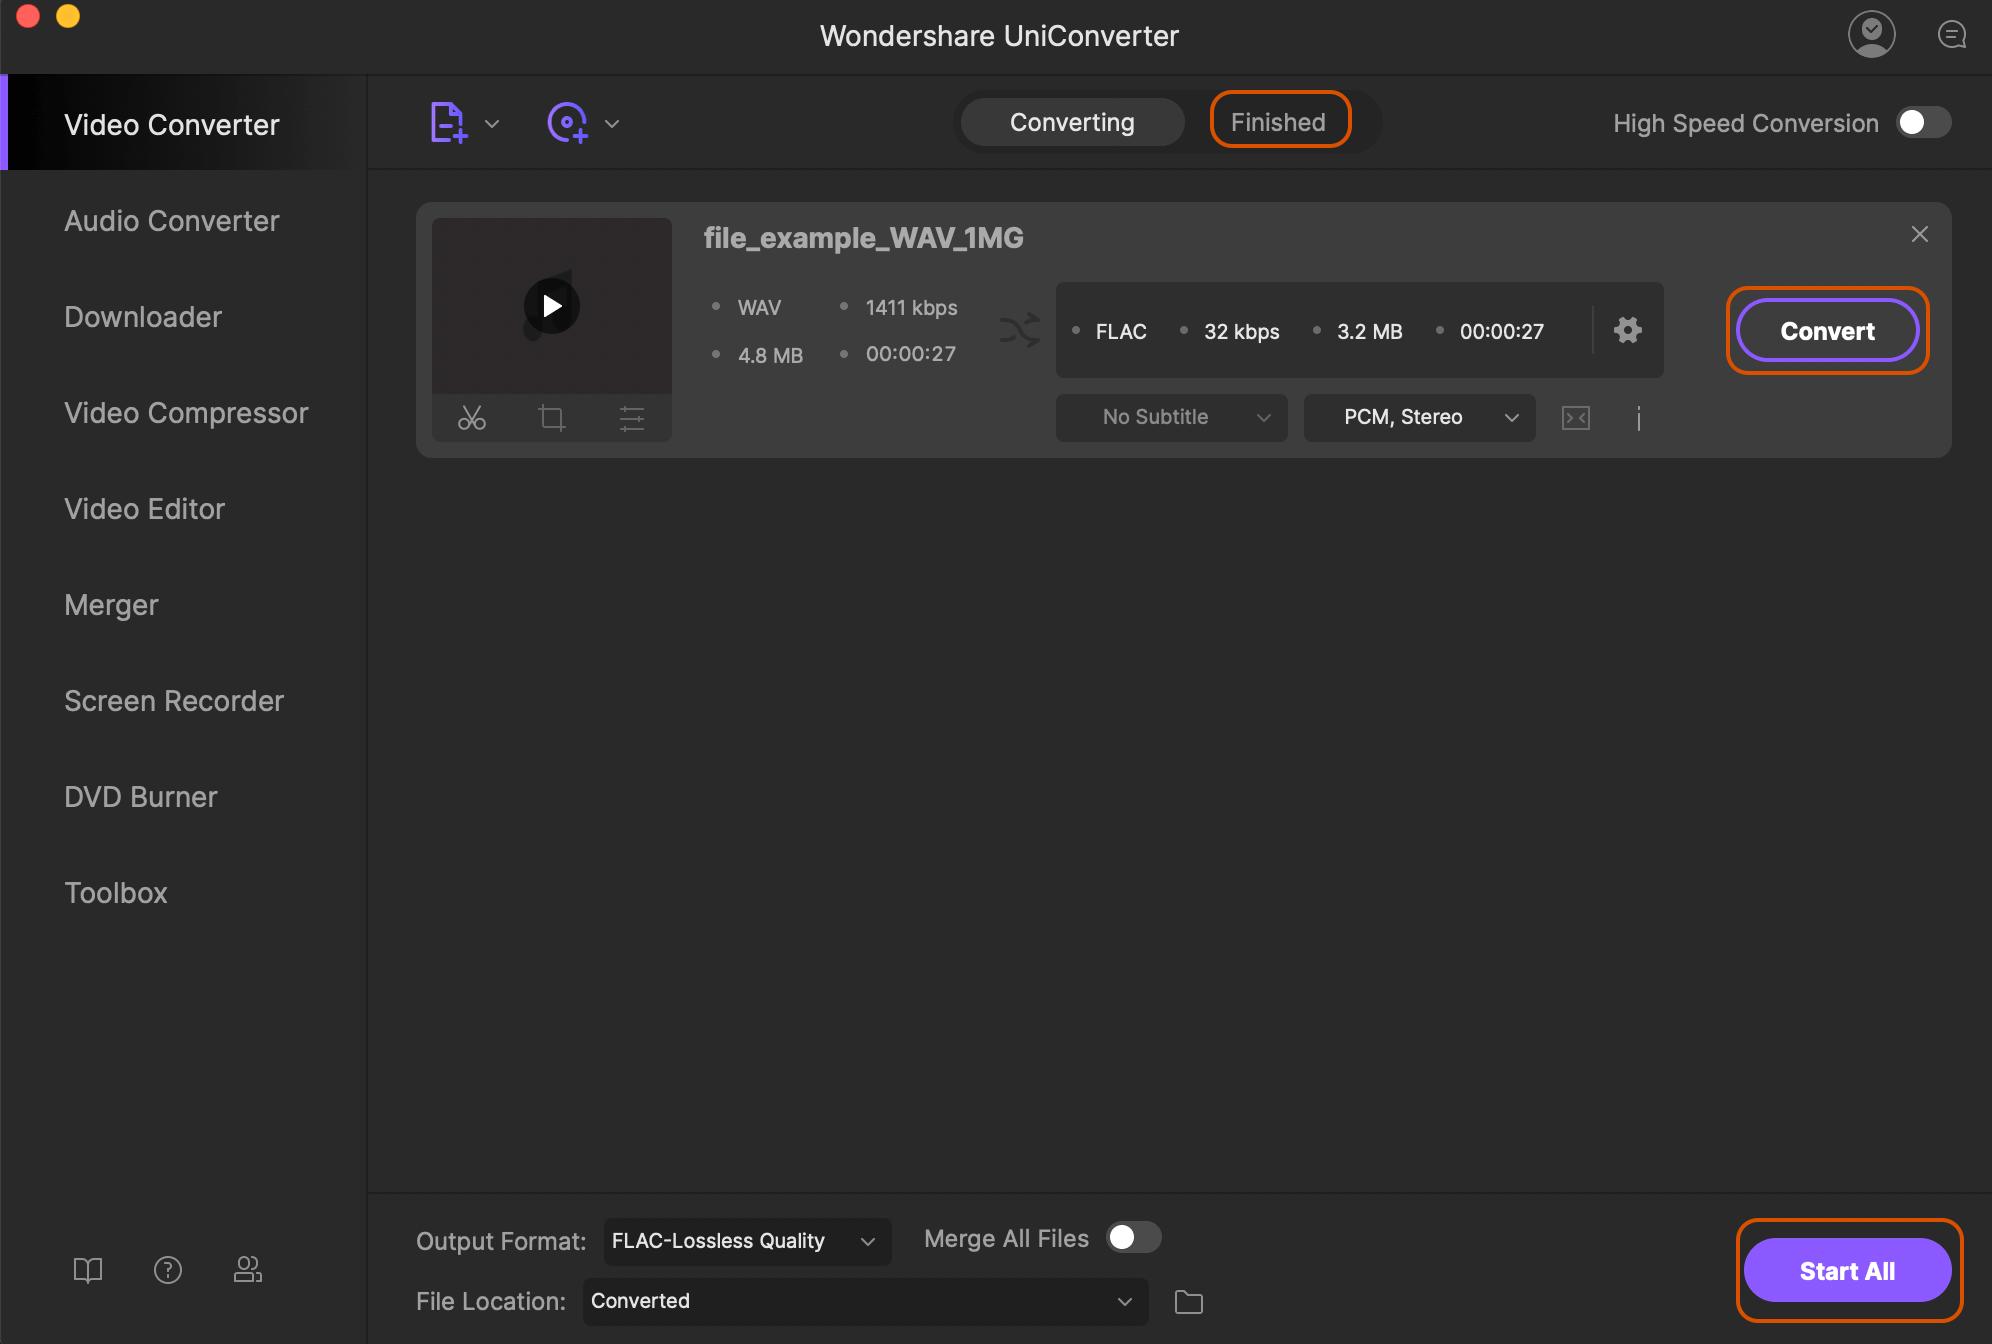Screen dimensions: 1992x1344
Task: Open the File Location folder browser
Action: tap(1190, 1300)
